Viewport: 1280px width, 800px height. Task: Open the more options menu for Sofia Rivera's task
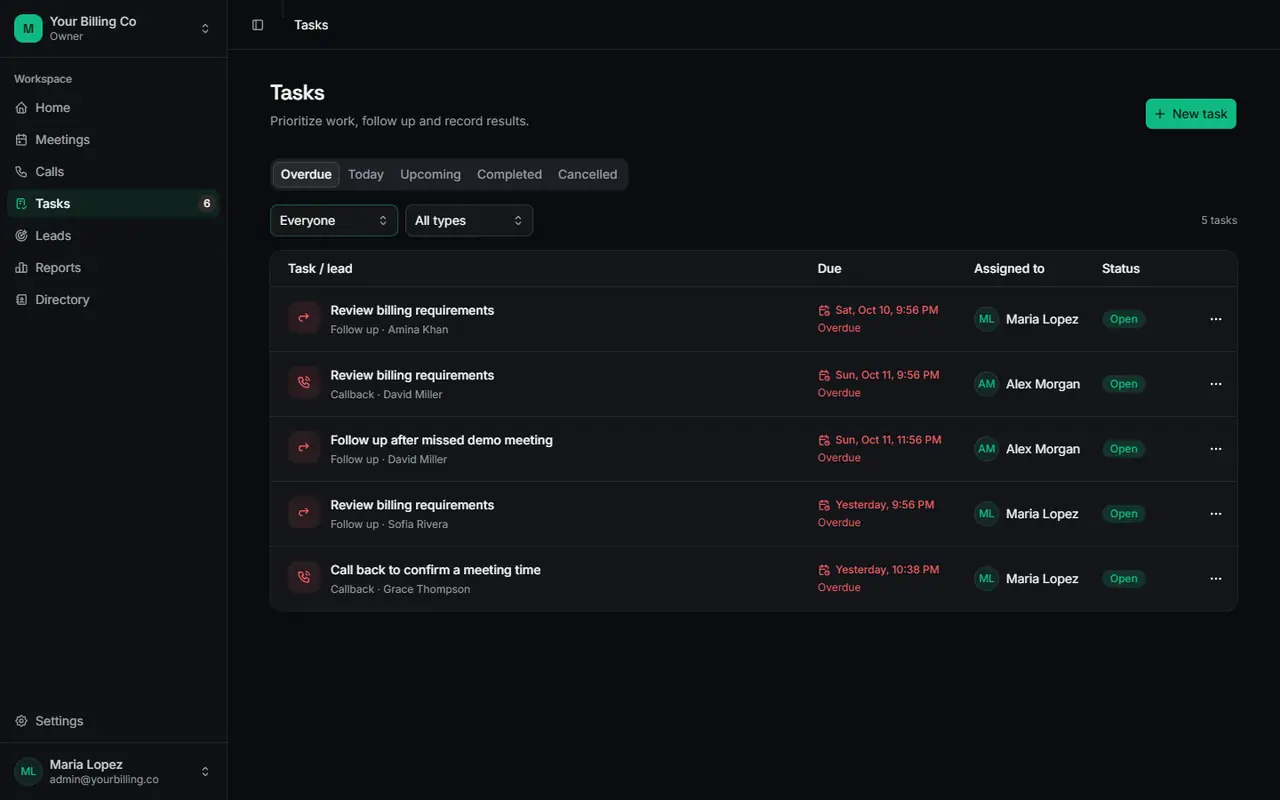pos(1216,514)
